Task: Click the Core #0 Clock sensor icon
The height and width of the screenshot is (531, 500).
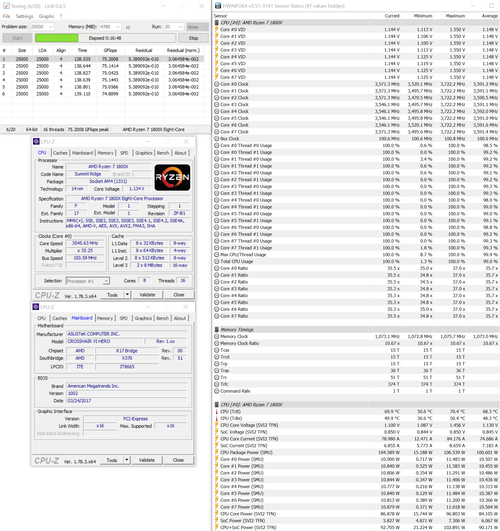Action: click(217, 84)
